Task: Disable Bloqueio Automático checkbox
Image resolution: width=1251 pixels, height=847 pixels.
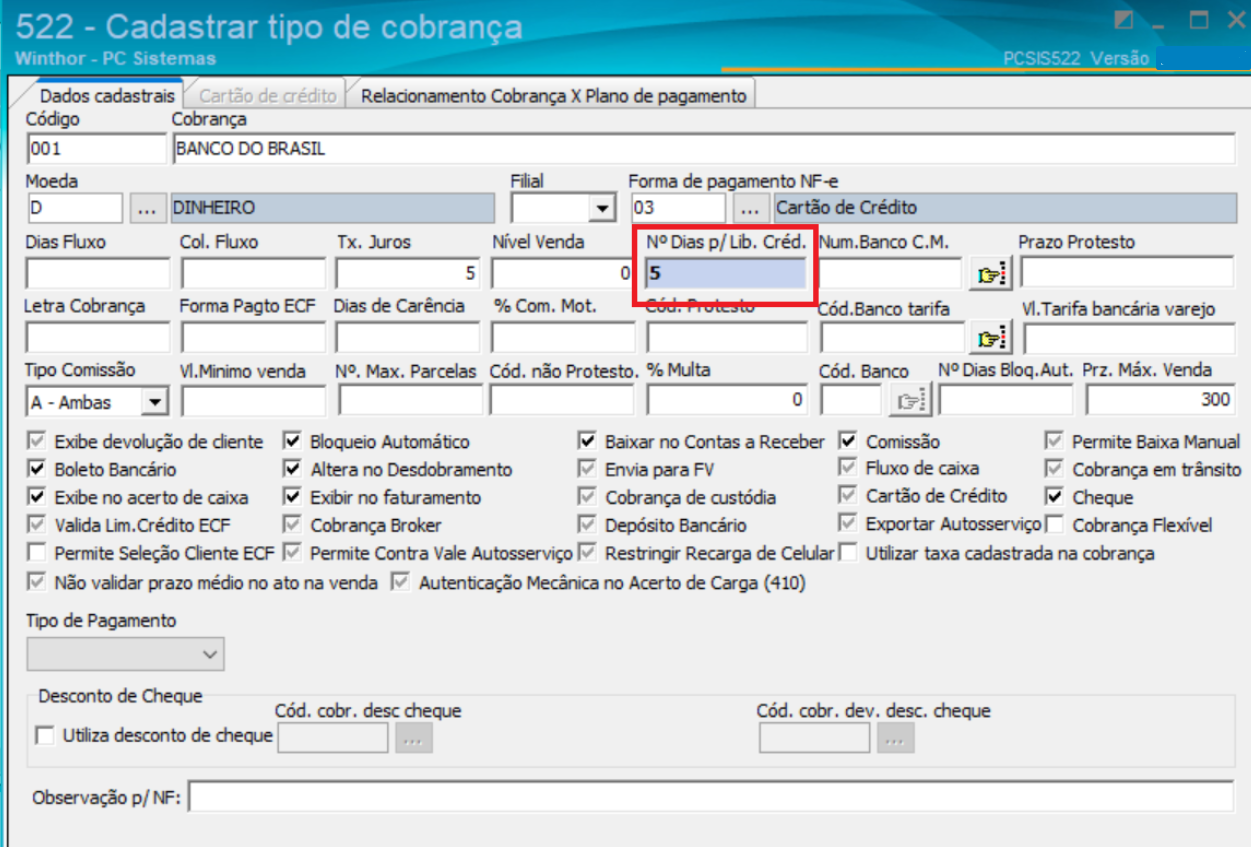Action: (x=293, y=441)
